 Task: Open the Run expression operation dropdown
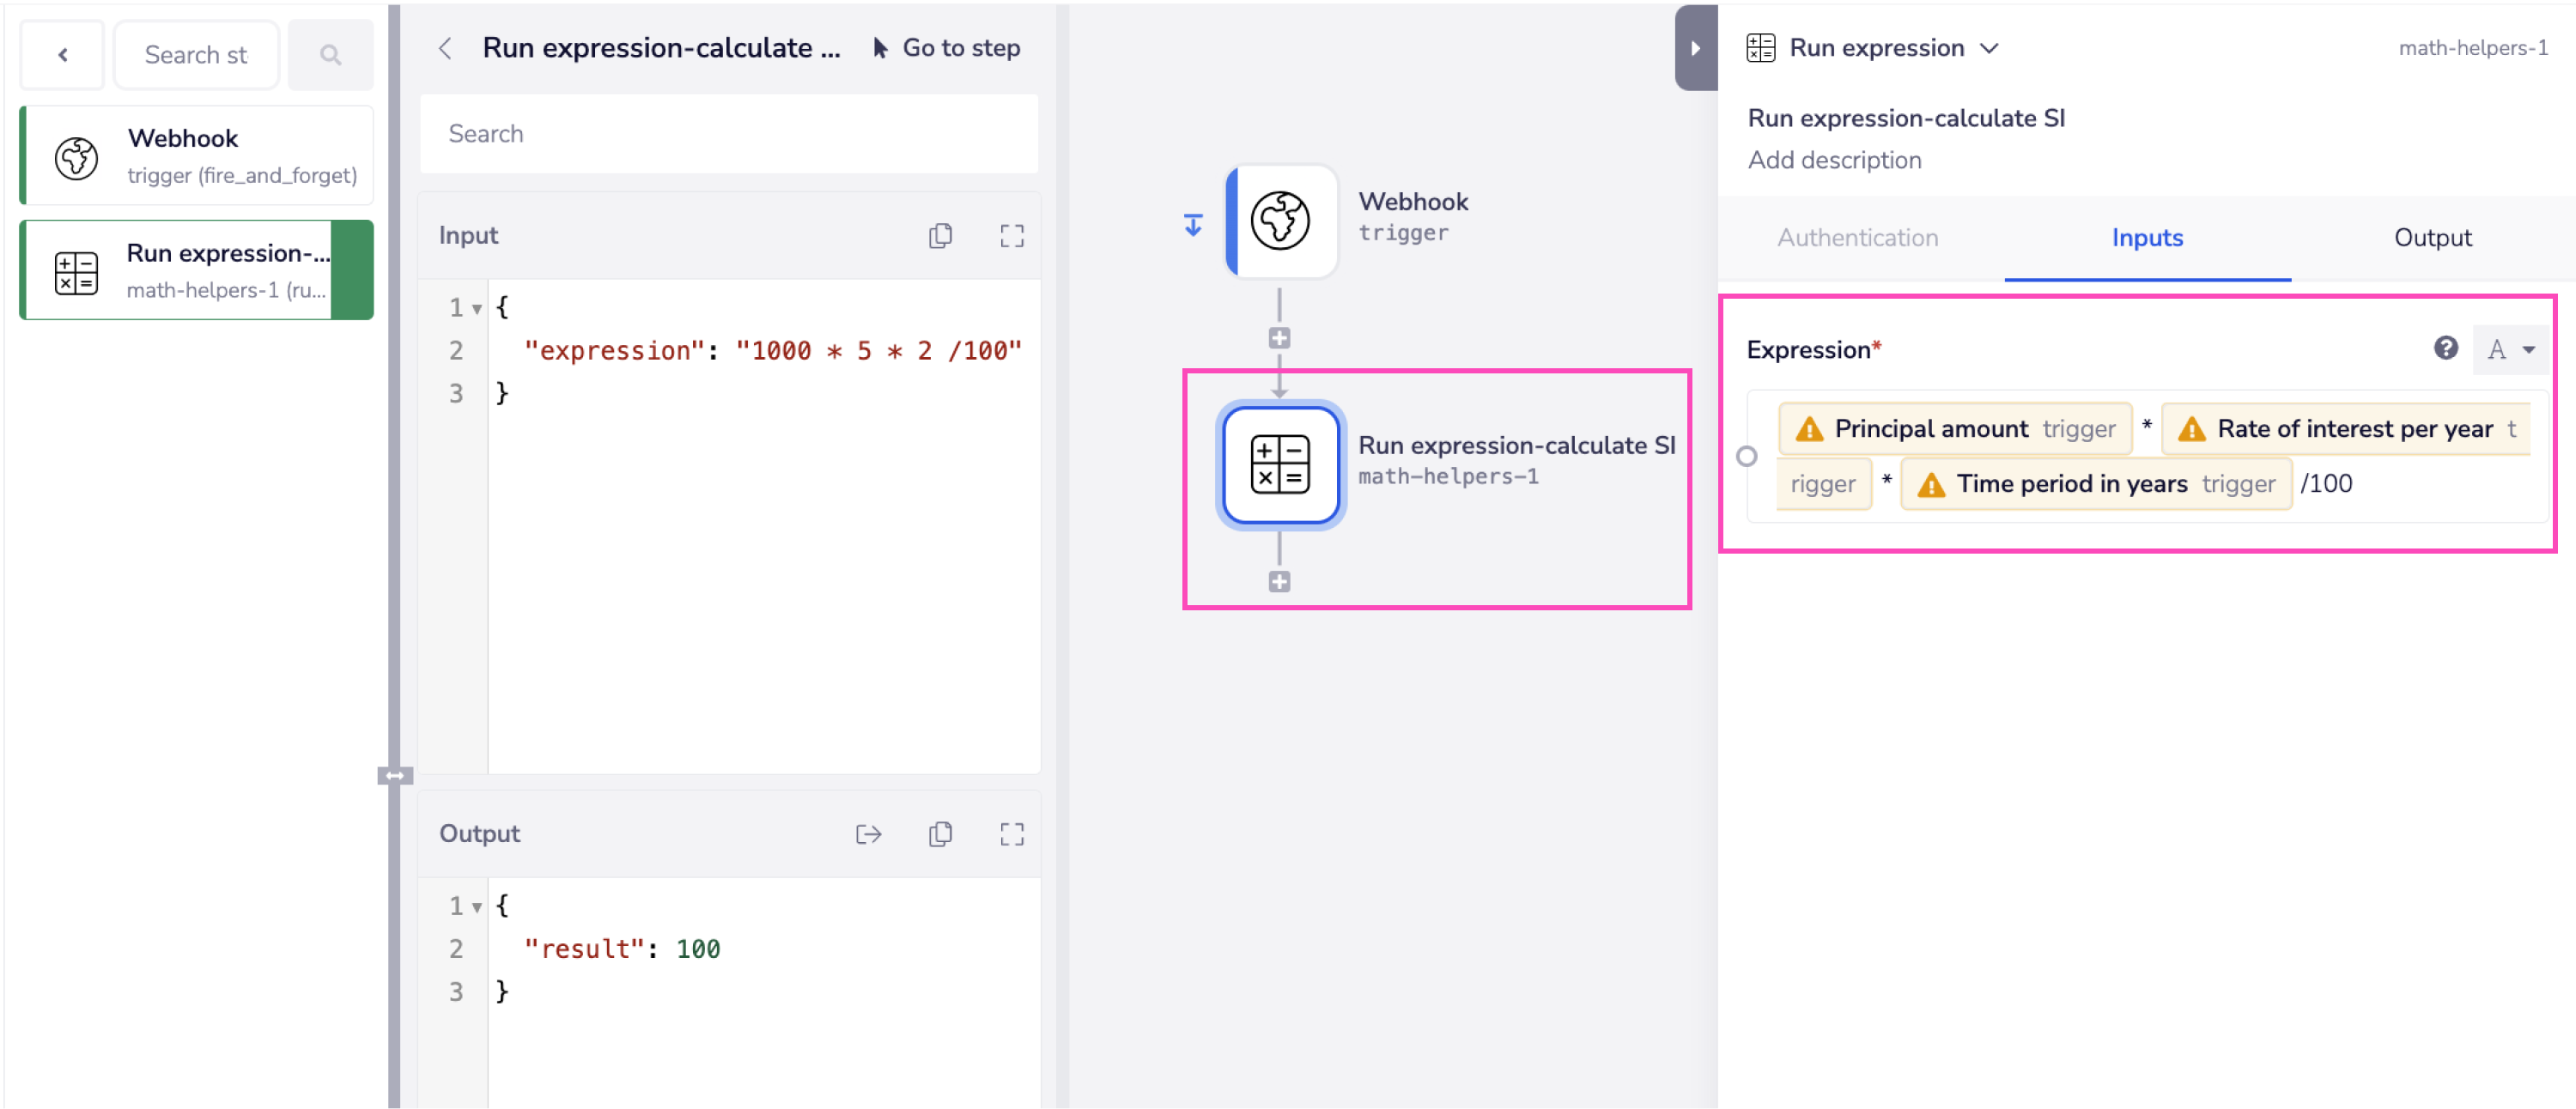pyautogui.click(x=1988, y=48)
